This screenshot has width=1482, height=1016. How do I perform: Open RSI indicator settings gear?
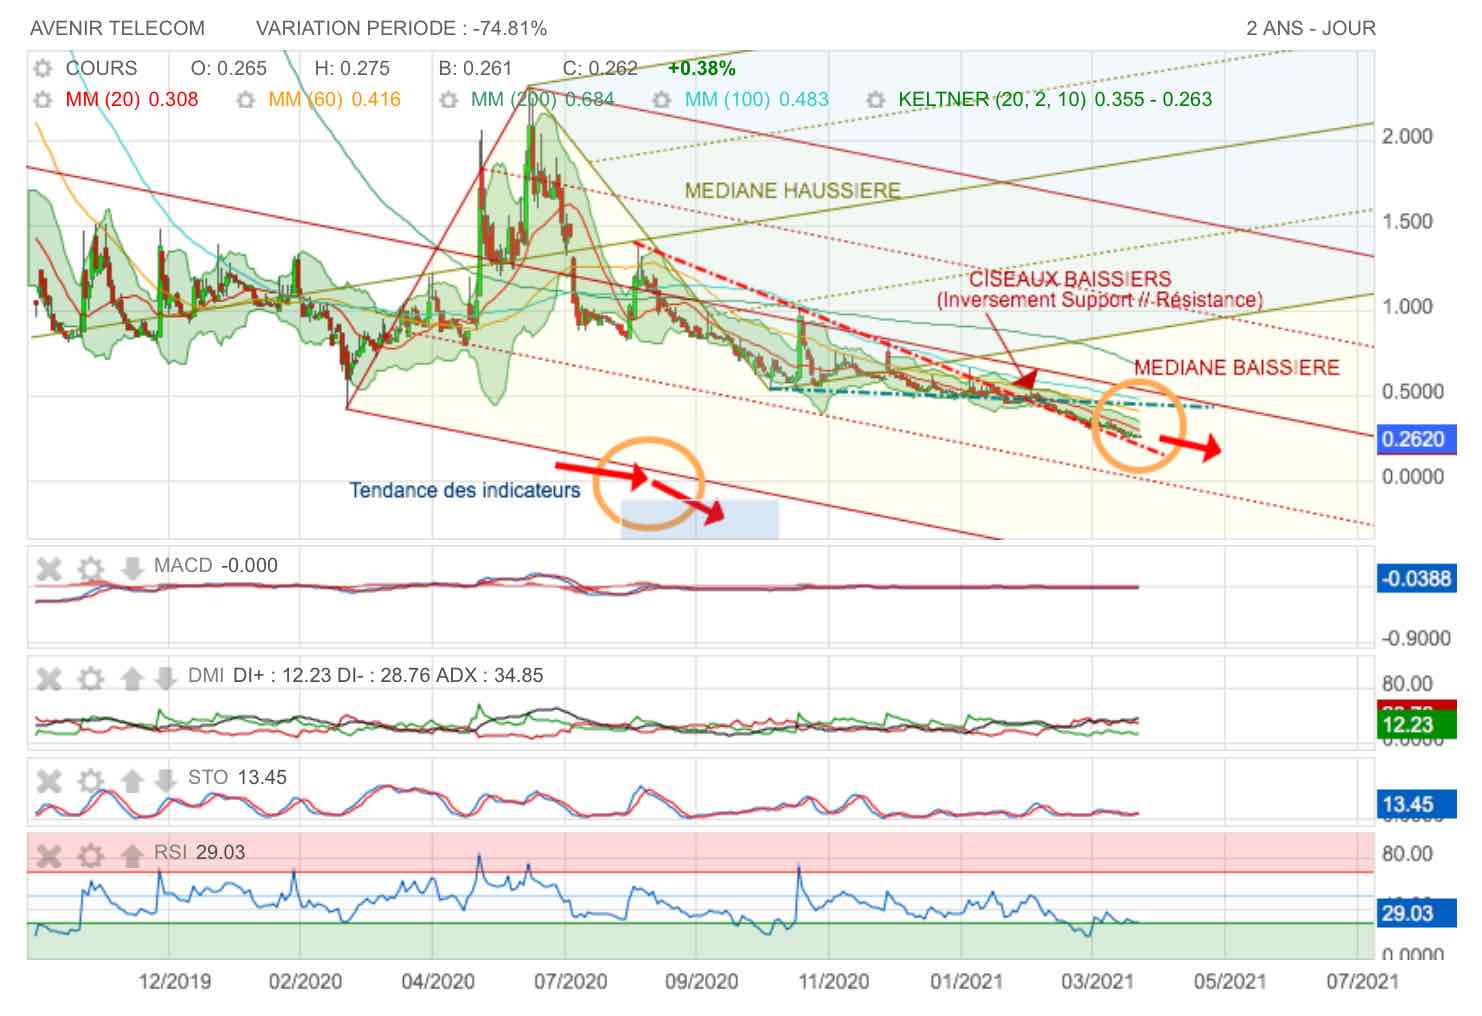click(x=91, y=855)
